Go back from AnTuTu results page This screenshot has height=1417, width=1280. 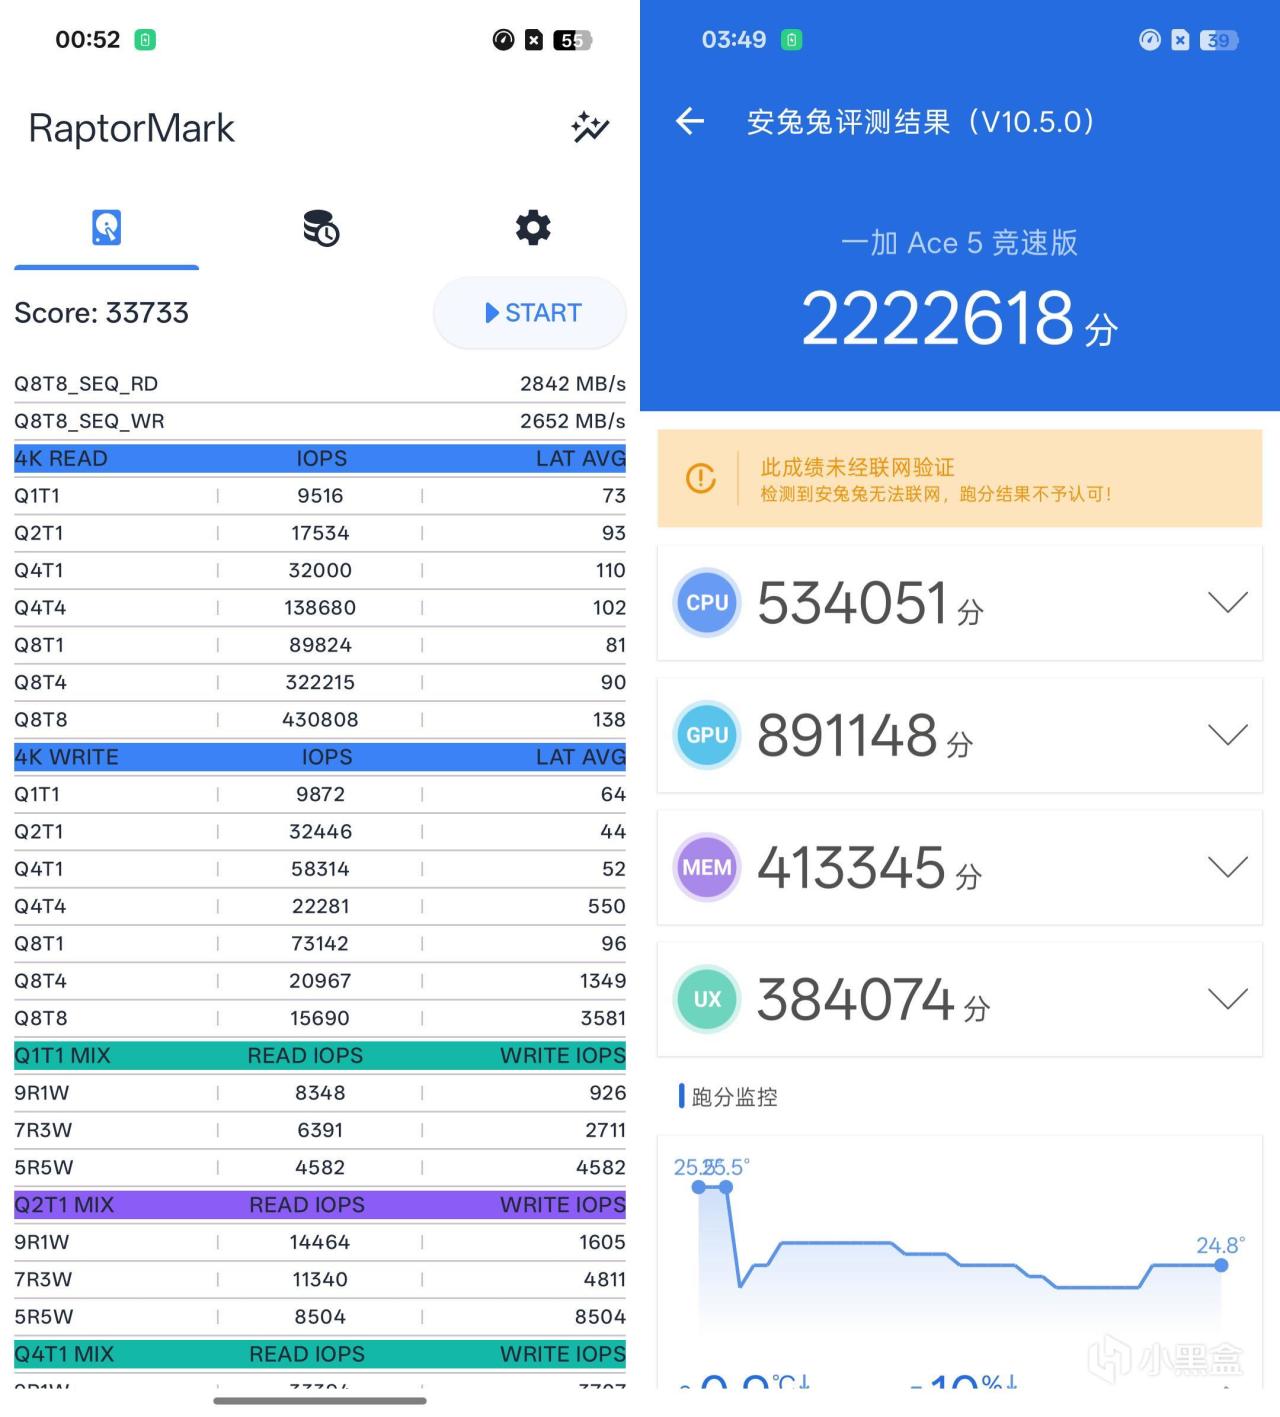[x=690, y=122]
